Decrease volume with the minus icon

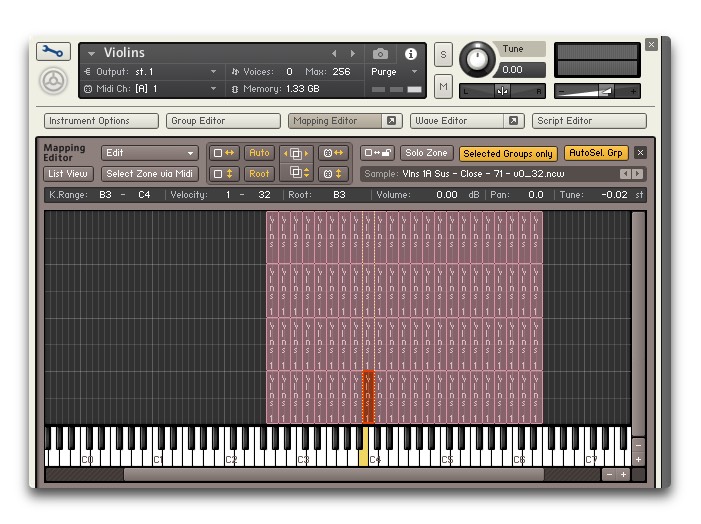click(x=562, y=92)
